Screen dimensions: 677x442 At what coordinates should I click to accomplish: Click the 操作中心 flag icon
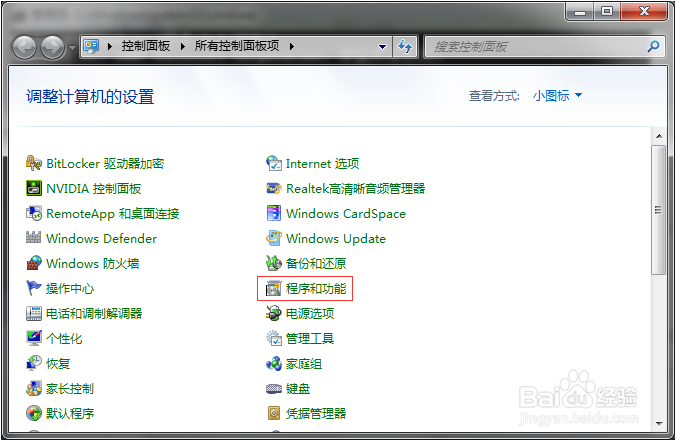click(34, 288)
